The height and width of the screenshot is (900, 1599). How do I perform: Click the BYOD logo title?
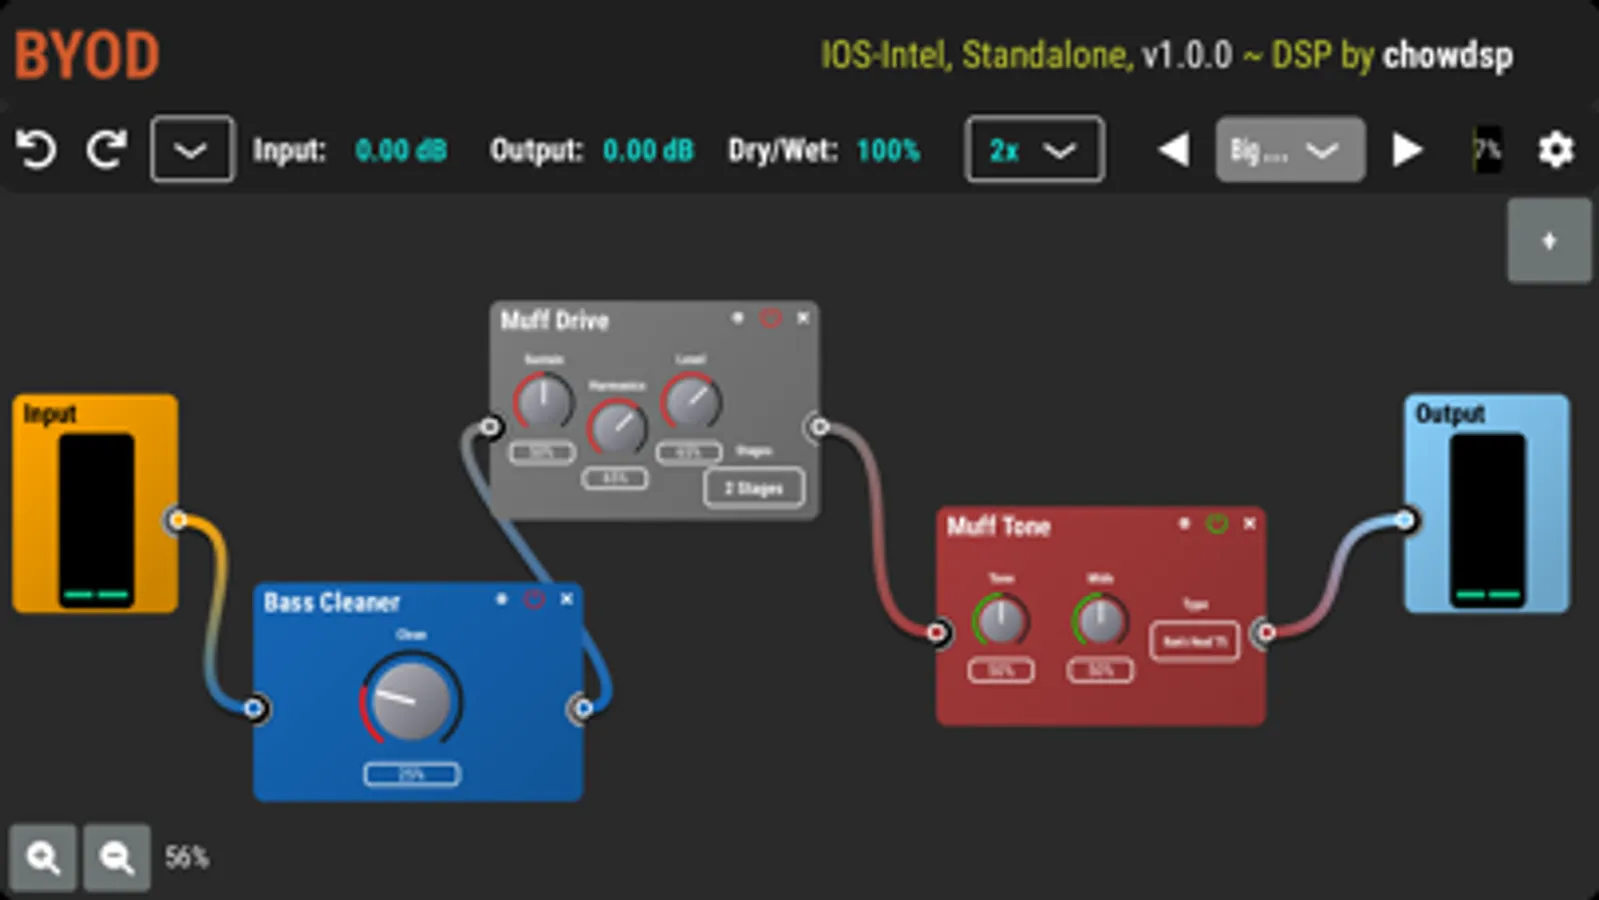click(x=87, y=55)
